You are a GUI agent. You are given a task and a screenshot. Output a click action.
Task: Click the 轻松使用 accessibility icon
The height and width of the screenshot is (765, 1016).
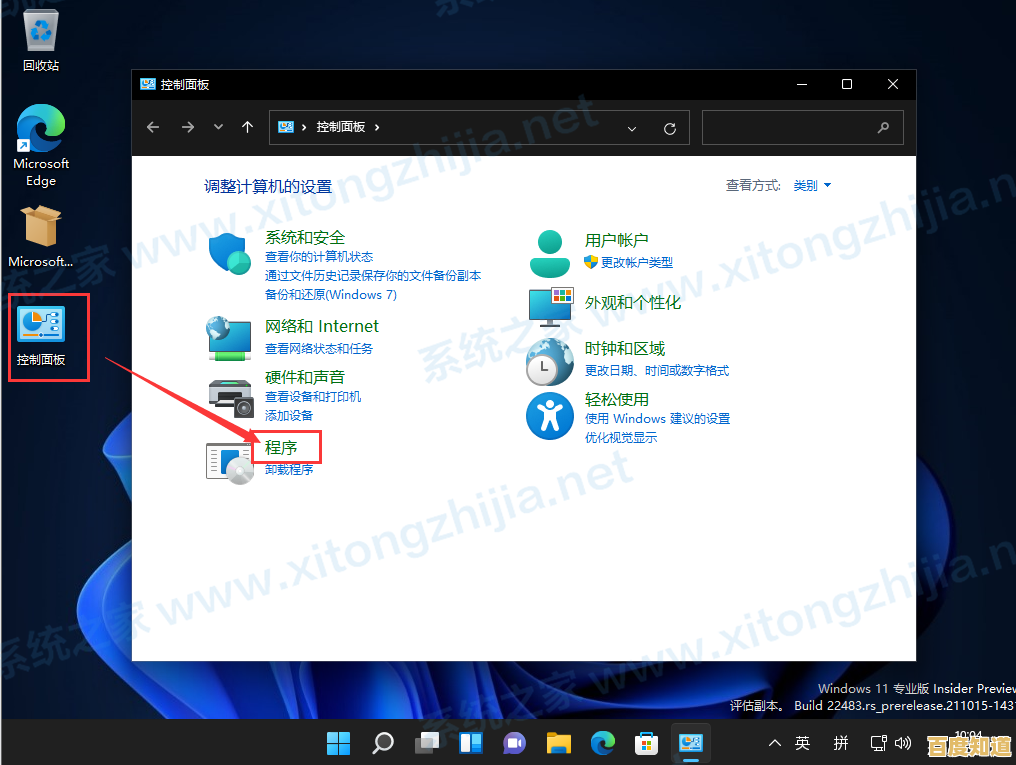tap(550, 415)
